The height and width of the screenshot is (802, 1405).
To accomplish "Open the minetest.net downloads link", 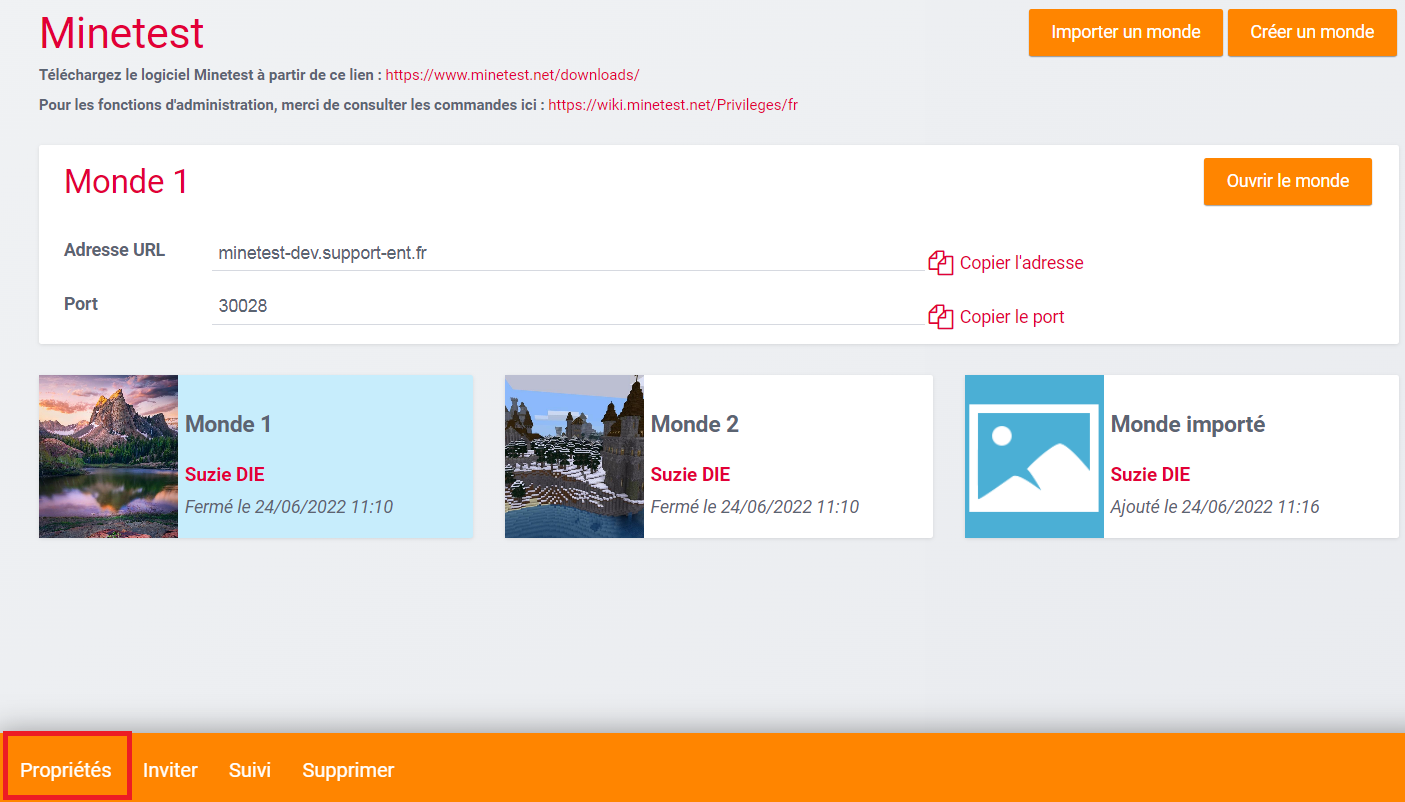I will click(512, 75).
